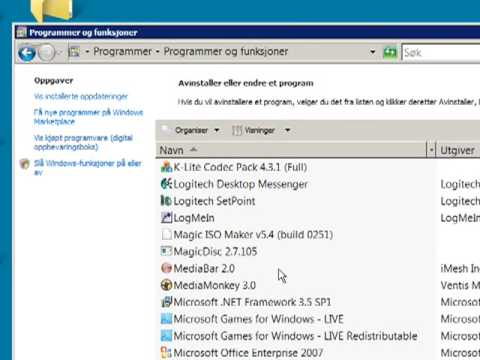
Task: Select Programmer in the address breadcrumb
Action: coord(122,52)
